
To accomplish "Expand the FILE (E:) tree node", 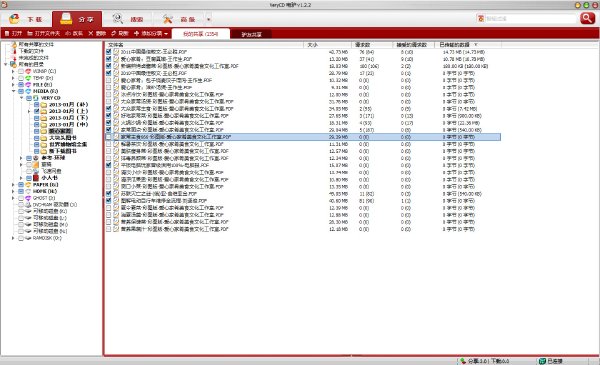I will [x=13, y=85].
